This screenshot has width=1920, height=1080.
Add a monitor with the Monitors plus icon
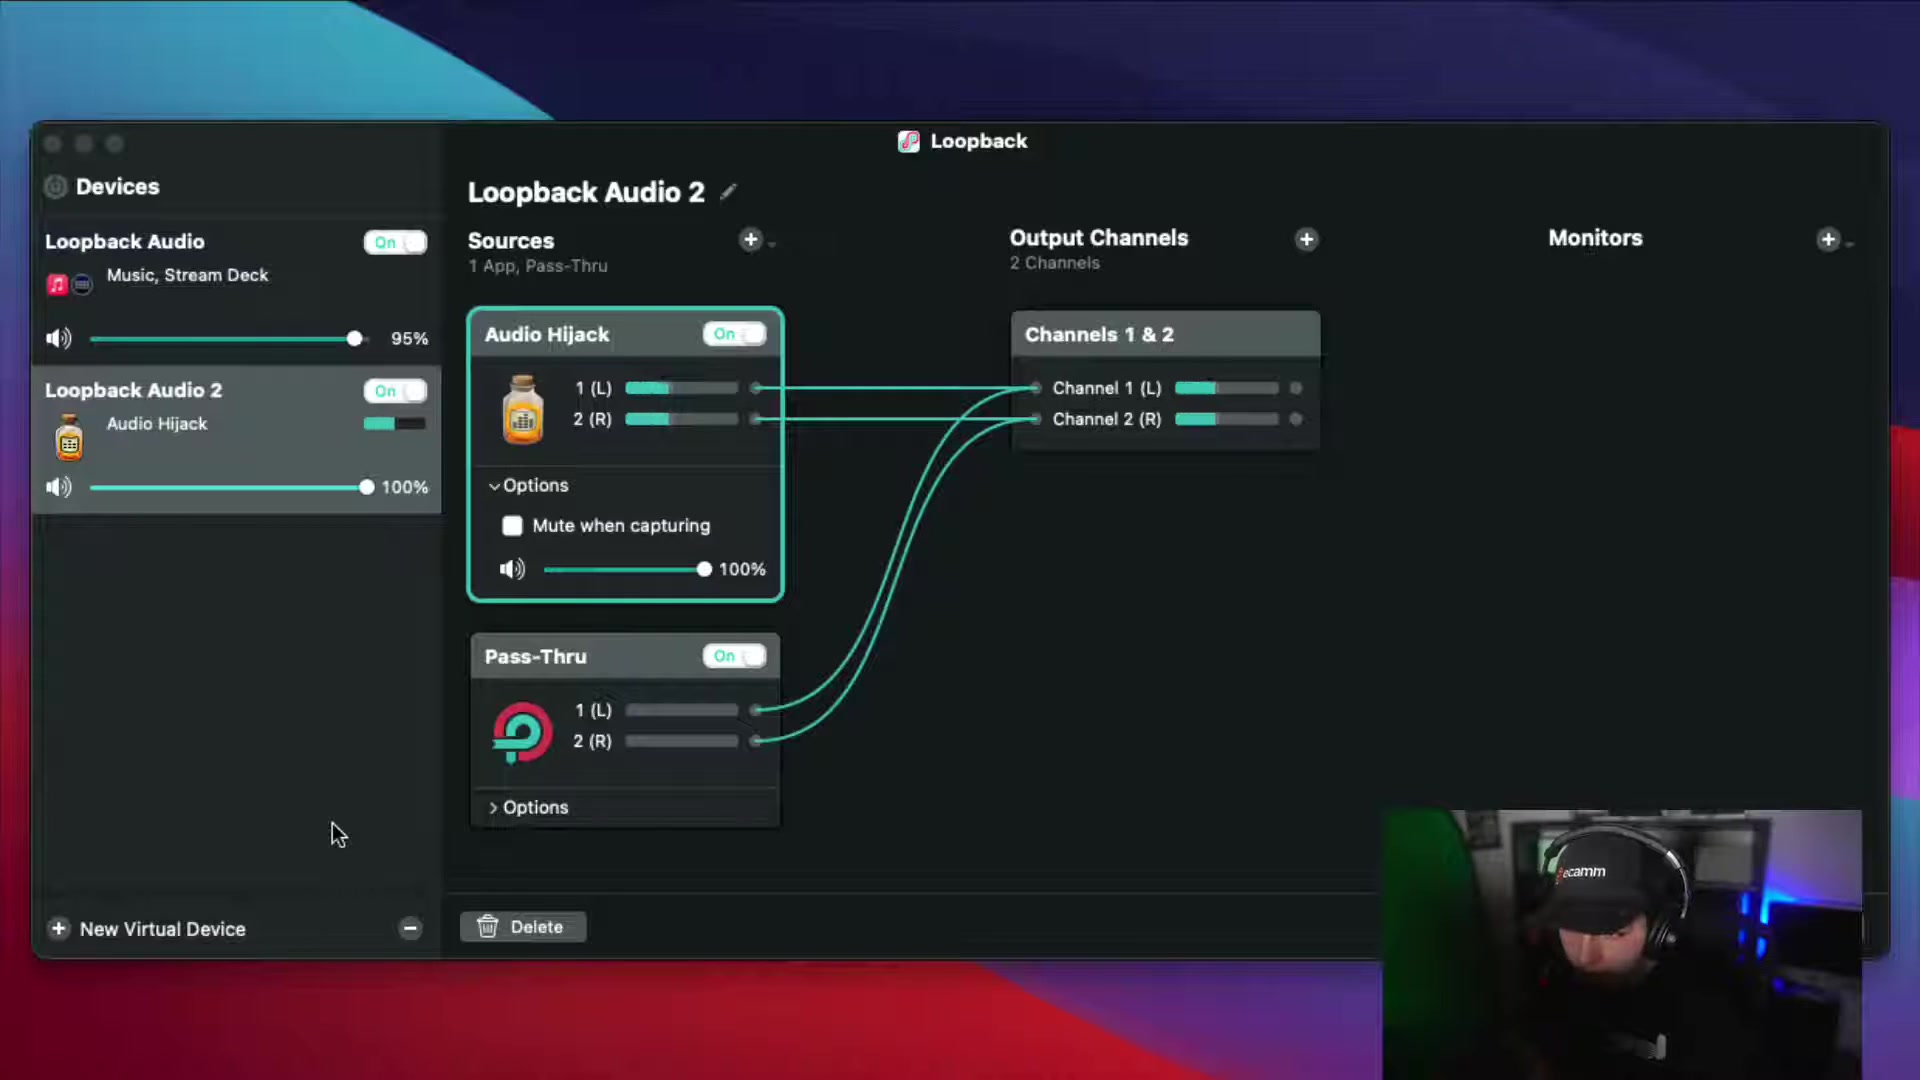(x=1828, y=239)
